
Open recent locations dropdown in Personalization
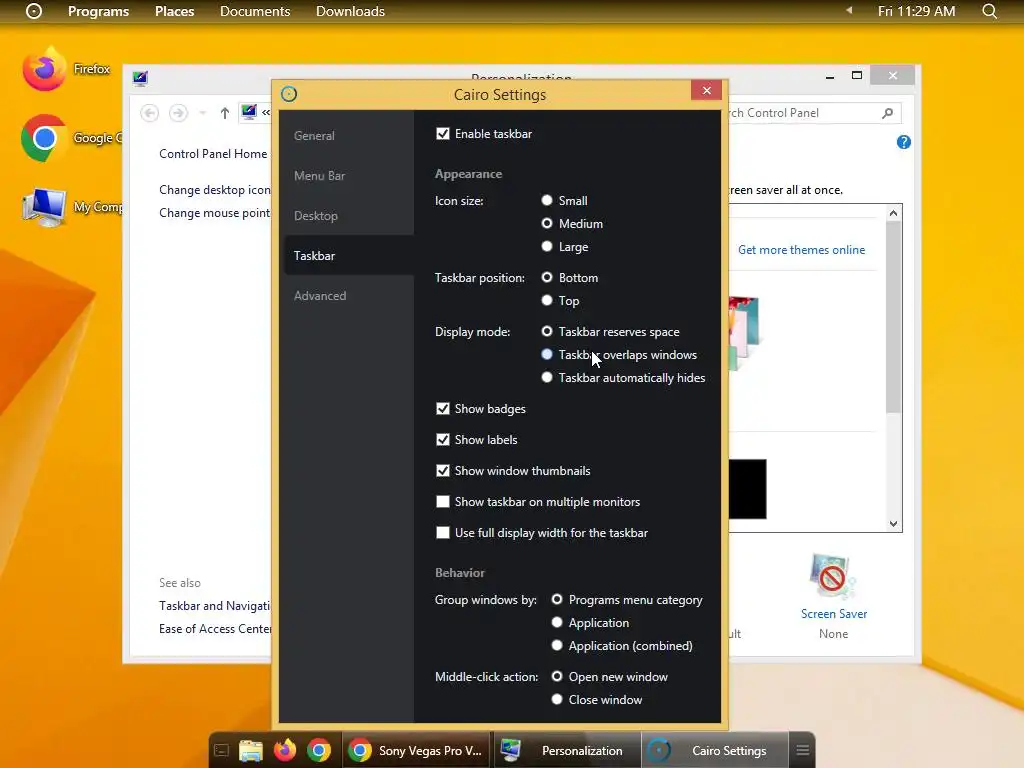click(x=202, y=113)
